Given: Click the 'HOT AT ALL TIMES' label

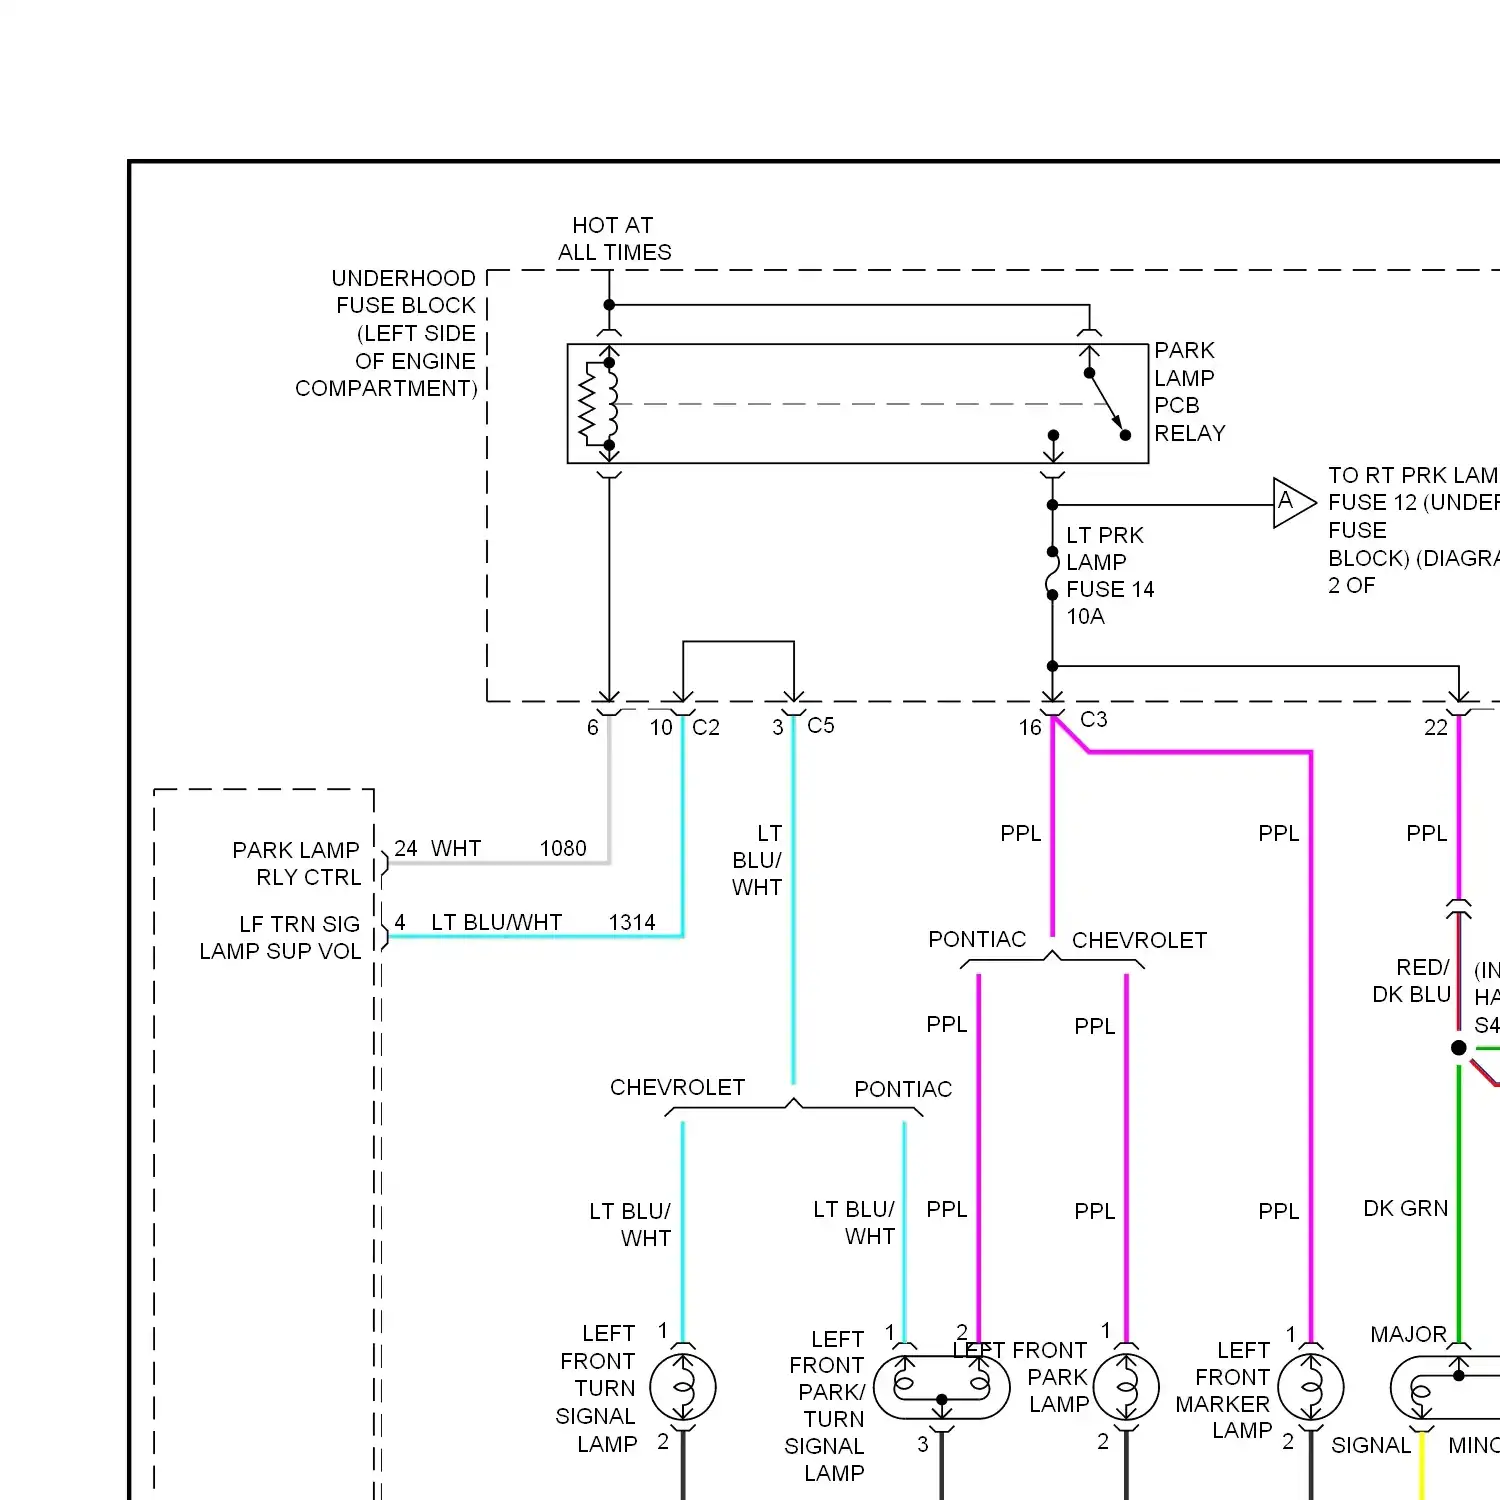Looking at the screenshot, I should coord(614,239).
